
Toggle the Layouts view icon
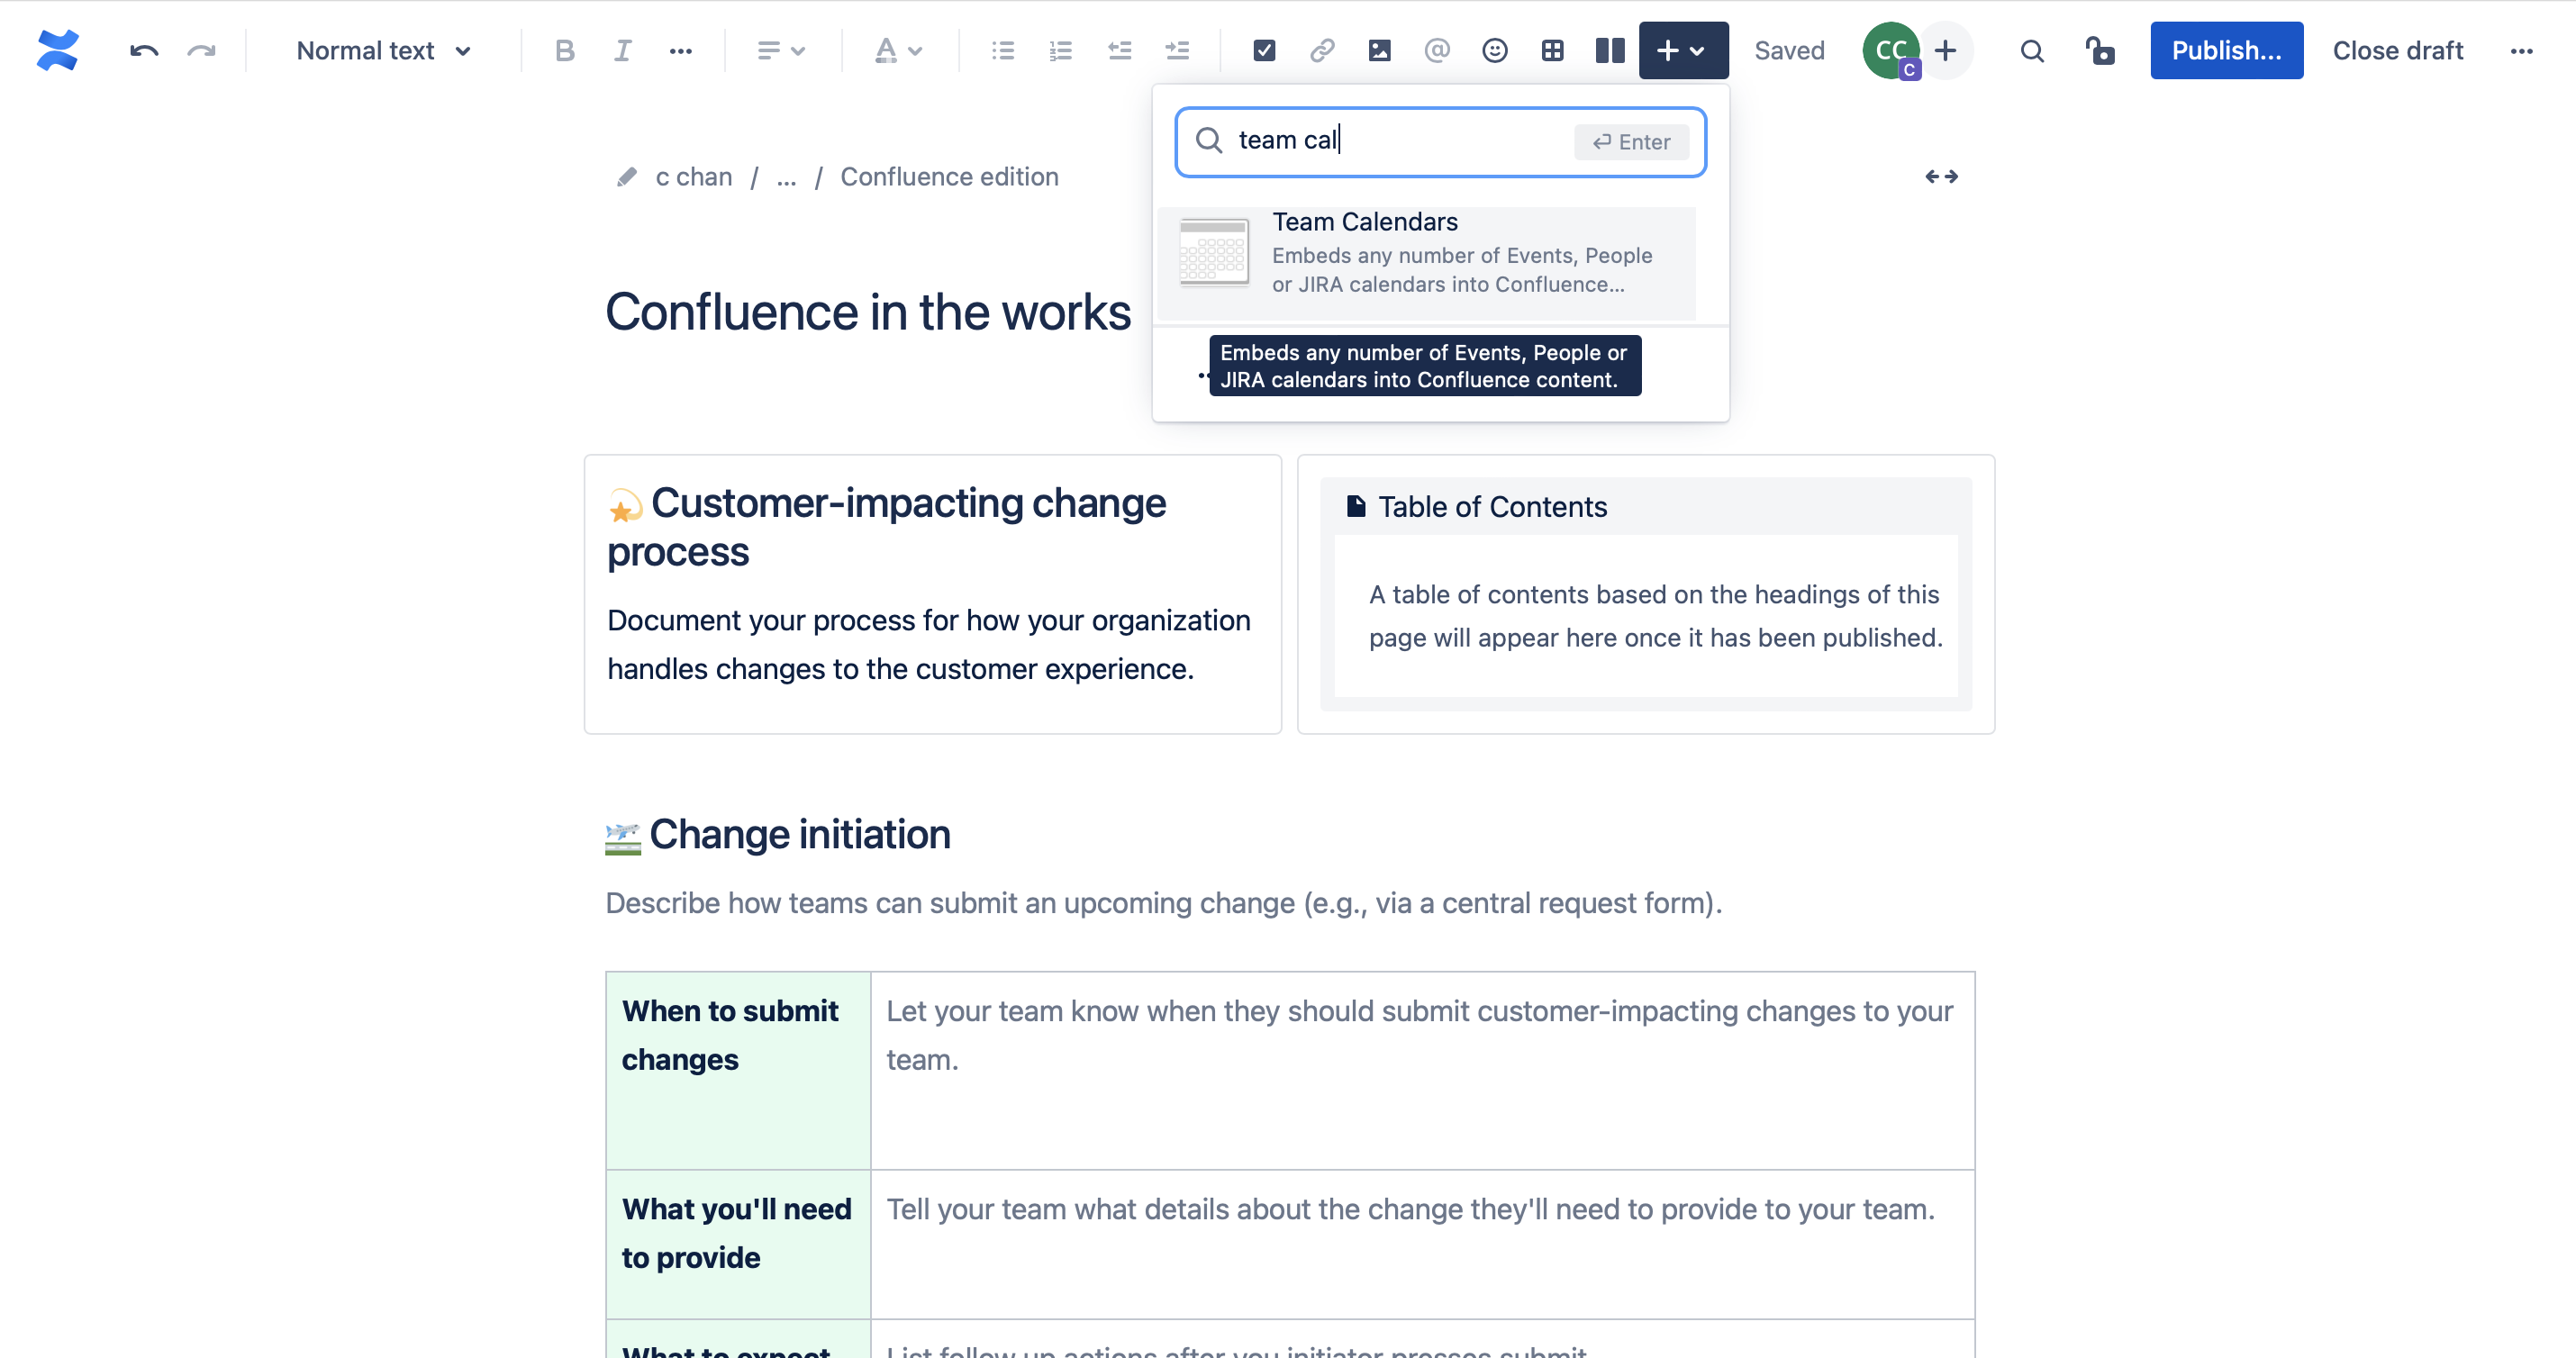click(1609, 50)
